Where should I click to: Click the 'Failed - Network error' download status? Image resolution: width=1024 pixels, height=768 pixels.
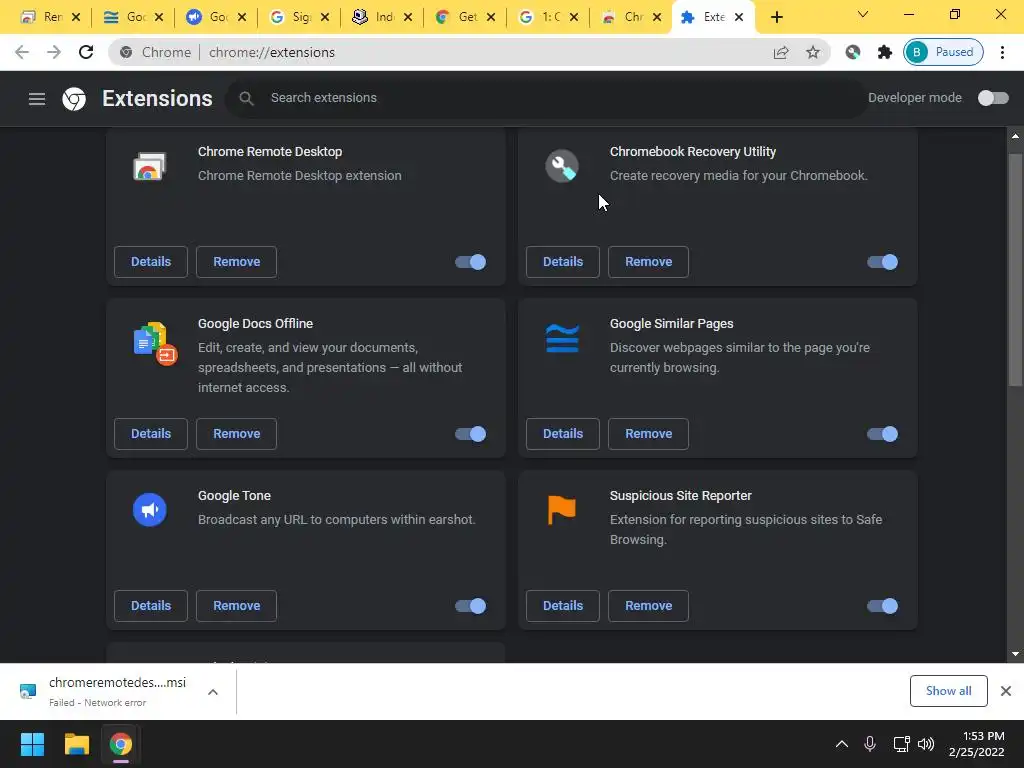pyautogui.click(x=97, y=703)
